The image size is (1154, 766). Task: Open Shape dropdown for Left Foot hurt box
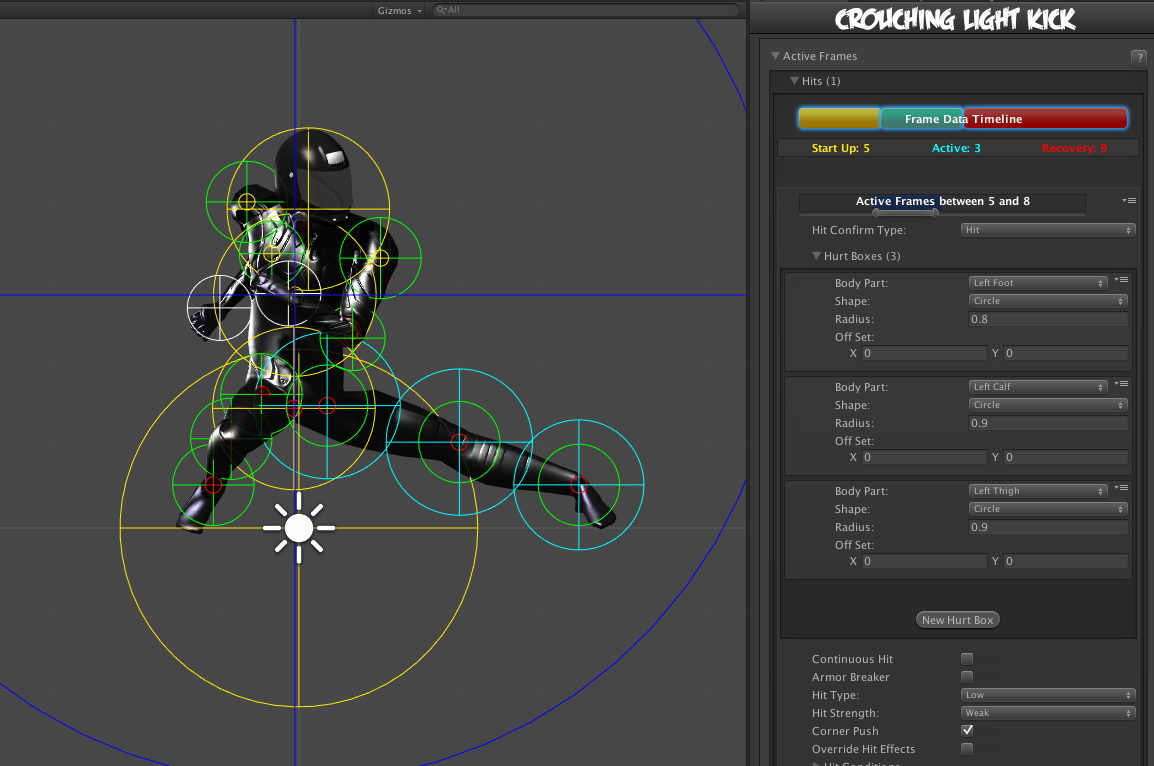[1048, 301]
